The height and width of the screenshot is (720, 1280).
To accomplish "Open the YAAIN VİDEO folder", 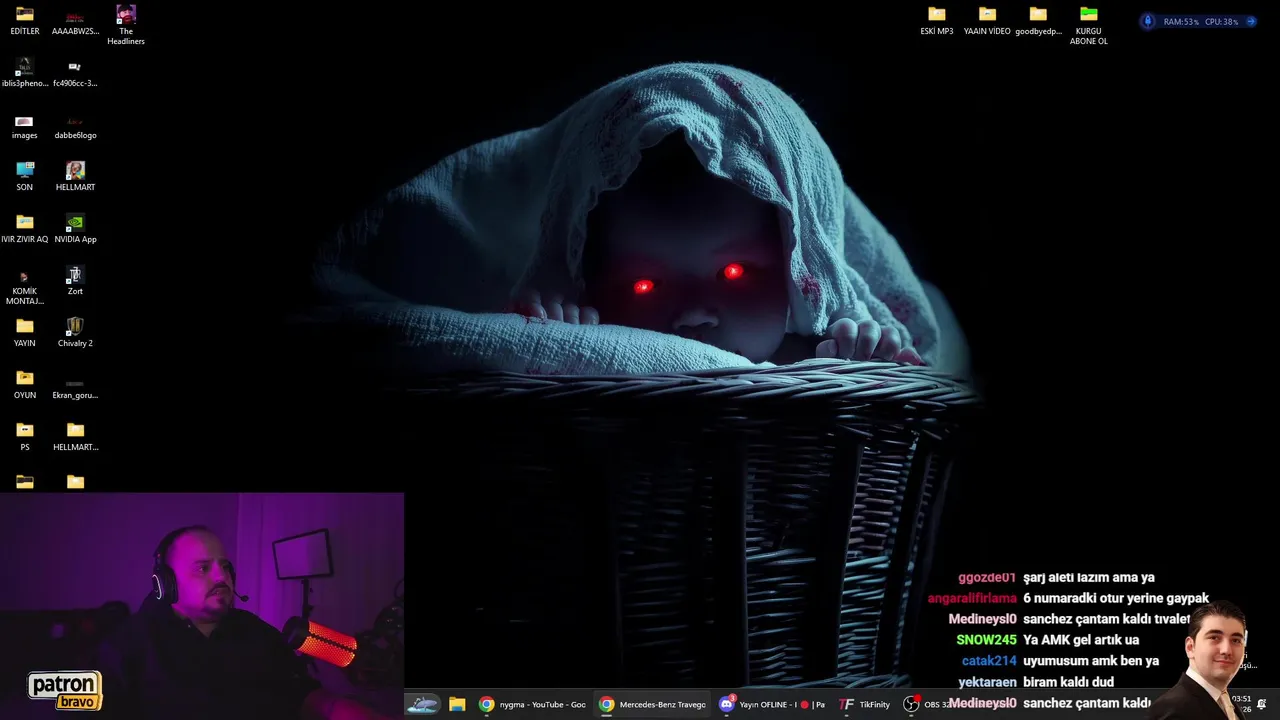I will pyautogui.click(x=987, y=21).
